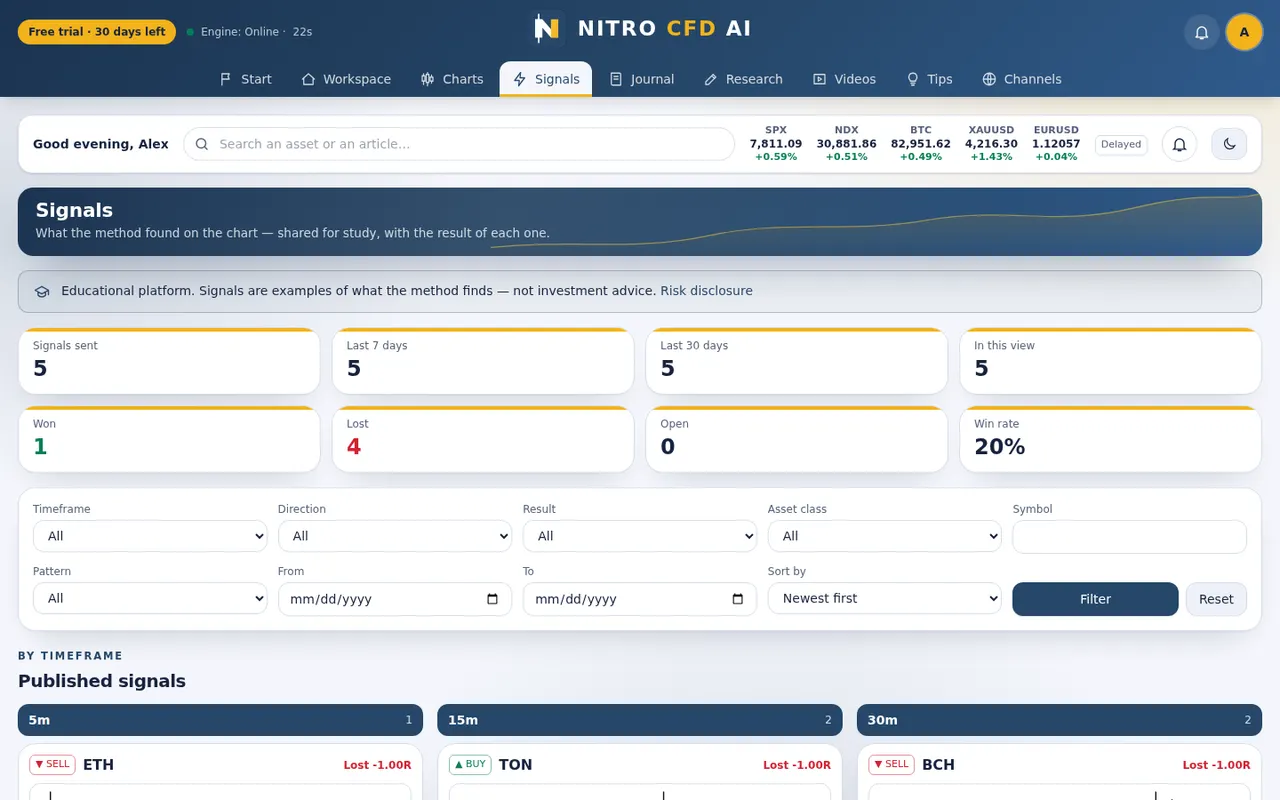The width and height of the screenshot is (1280, 800).
Task: Expand the Result filter dropdown
Action: coord(640,536)
